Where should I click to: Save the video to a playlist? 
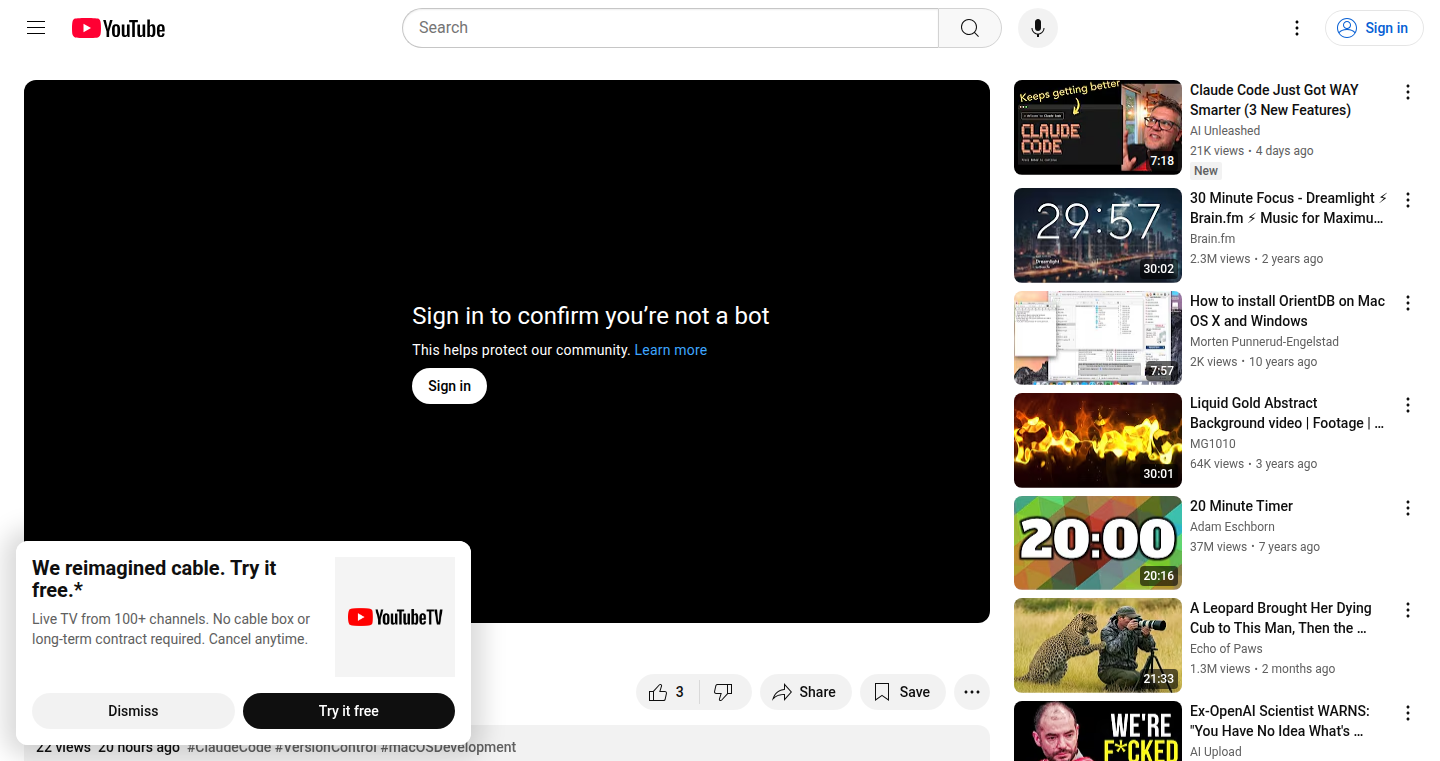(902, 692)
